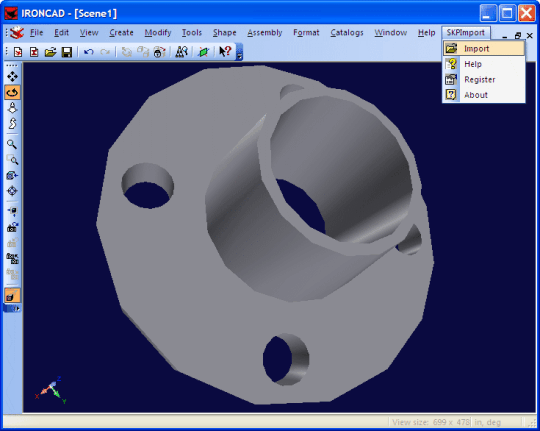This screenshot has height=431, width=540.
Task: Click the Target Camera tool
Action: click(x=12, y=191)
